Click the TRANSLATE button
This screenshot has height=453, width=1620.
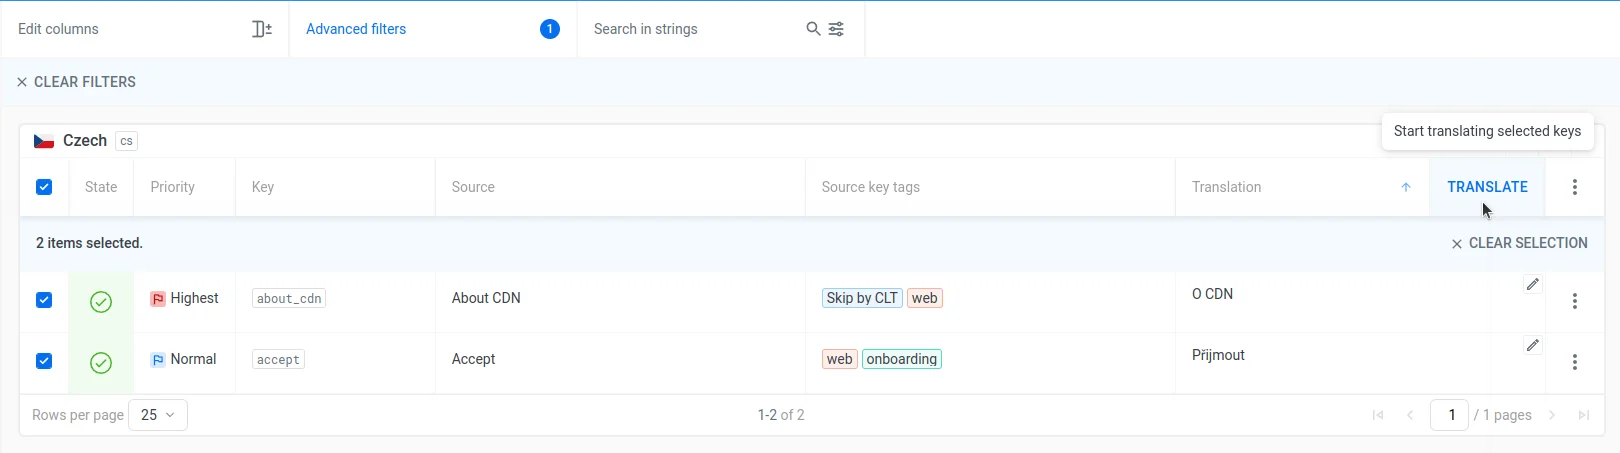pyautogui.click(x=1487, y=187)
